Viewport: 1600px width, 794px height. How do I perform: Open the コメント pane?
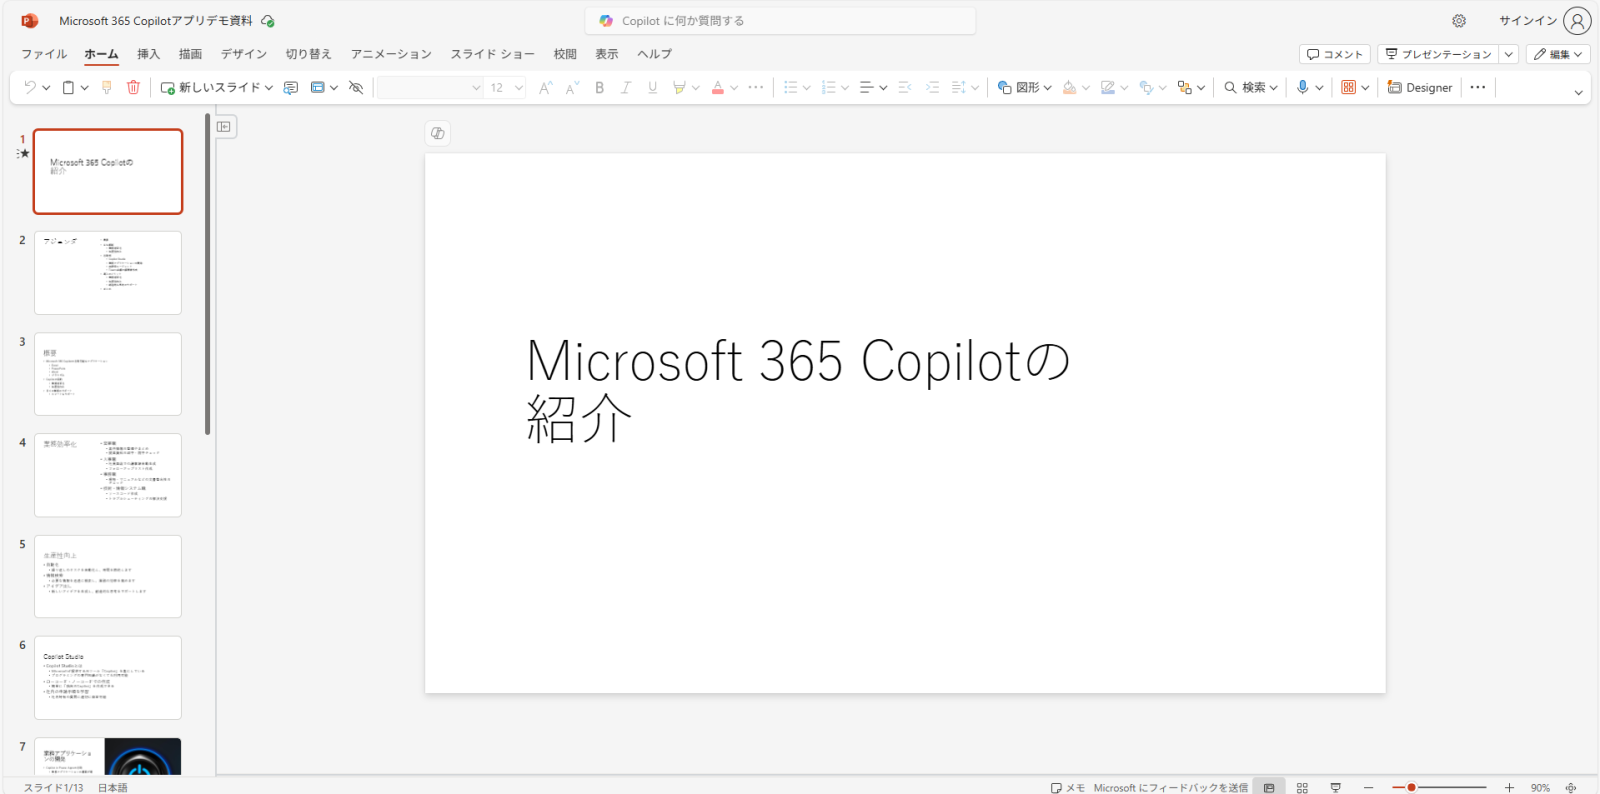click(x=1335, y=54)
